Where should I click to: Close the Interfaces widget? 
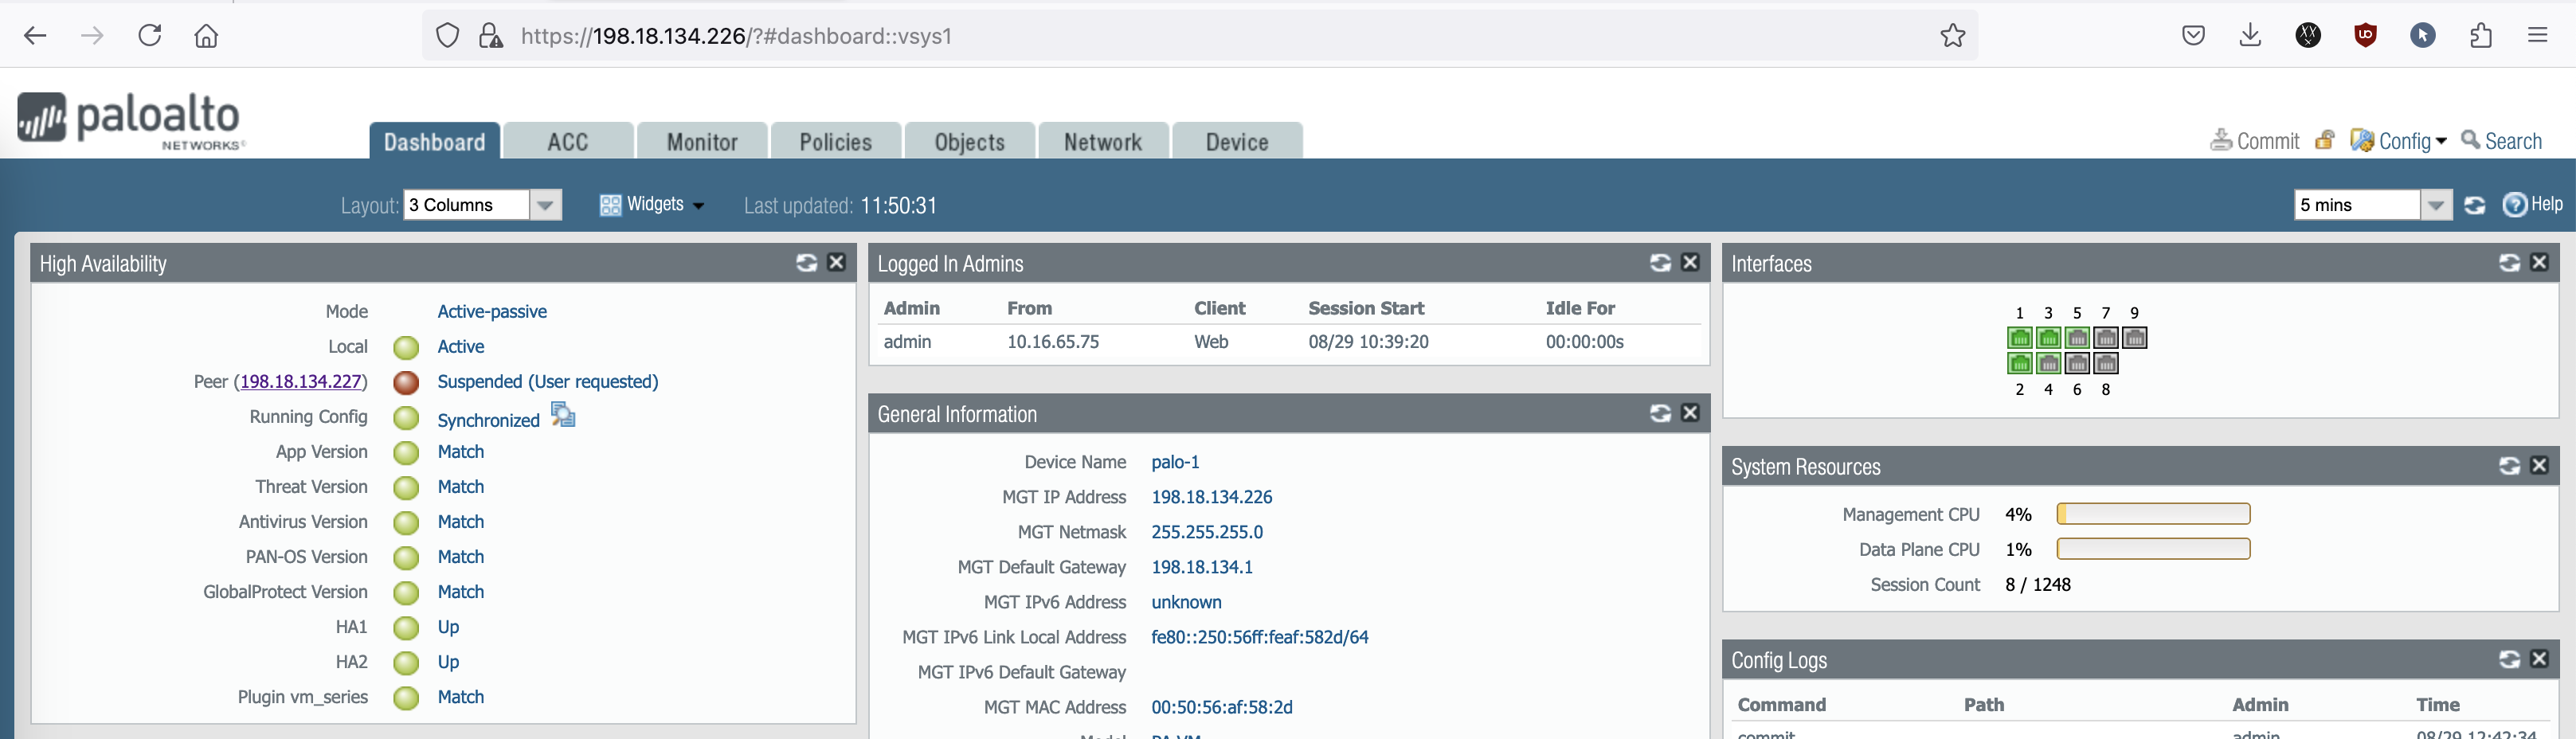click(x=2539, y=263)
